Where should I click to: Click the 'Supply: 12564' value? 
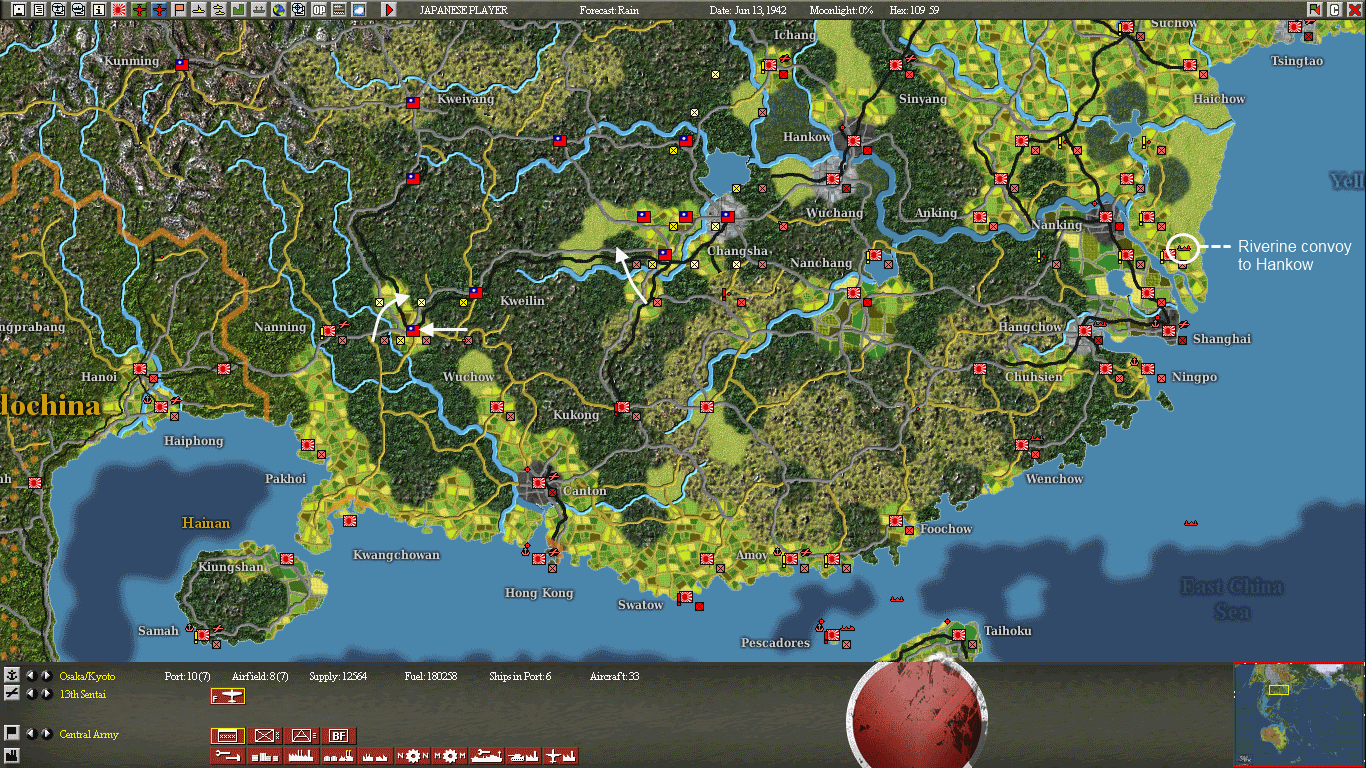[x=339, y=677]
